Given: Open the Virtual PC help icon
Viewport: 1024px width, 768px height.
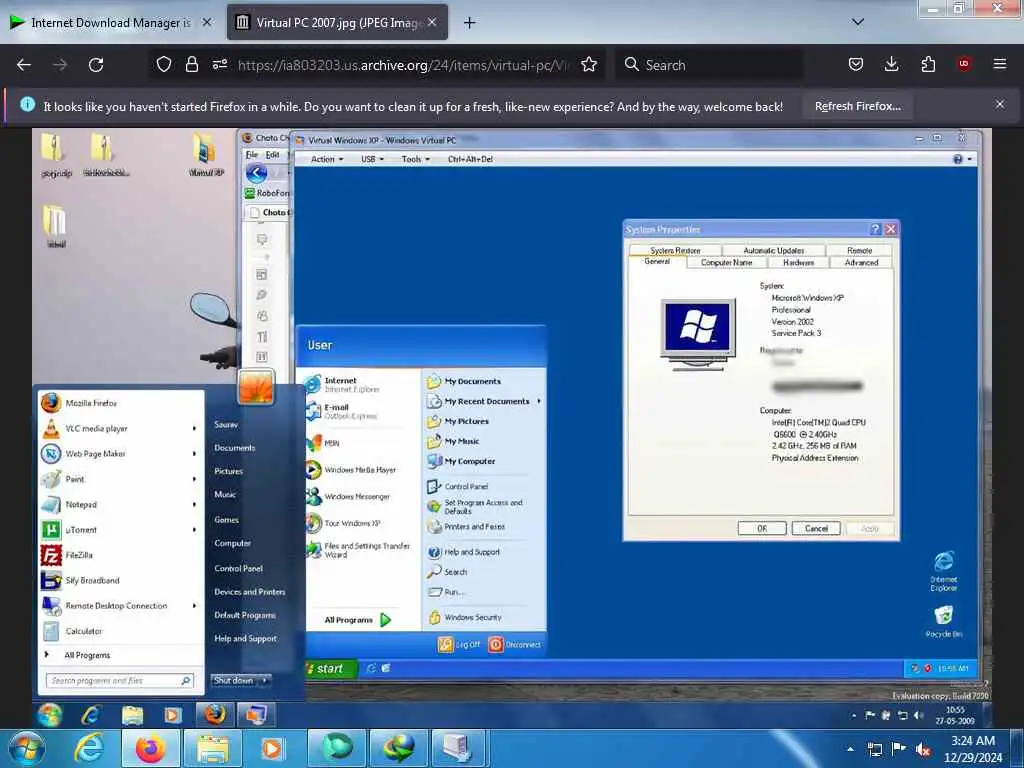Looking at the screenshot, I should [958, 159].
